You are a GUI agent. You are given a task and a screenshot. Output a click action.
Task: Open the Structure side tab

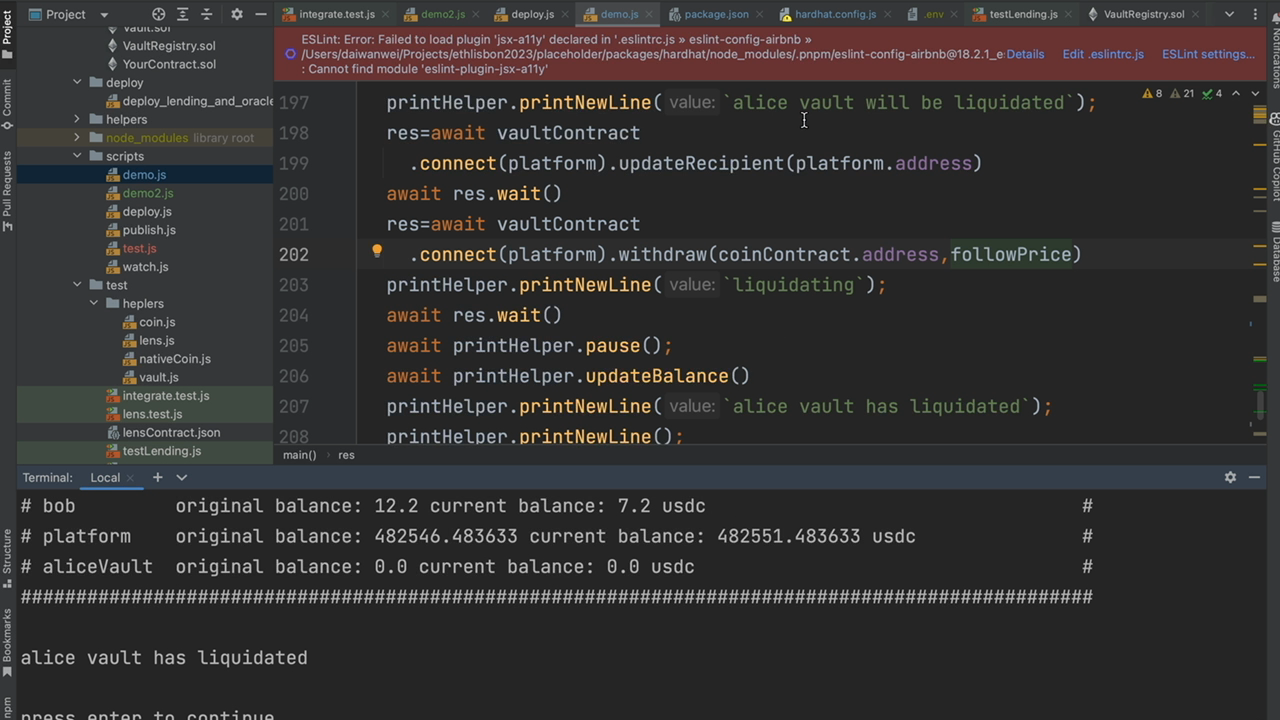[x=7, y=558]
